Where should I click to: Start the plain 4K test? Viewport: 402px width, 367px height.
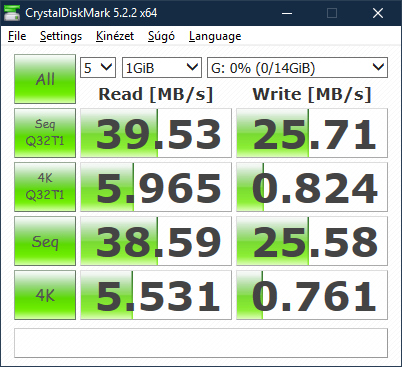45,295
